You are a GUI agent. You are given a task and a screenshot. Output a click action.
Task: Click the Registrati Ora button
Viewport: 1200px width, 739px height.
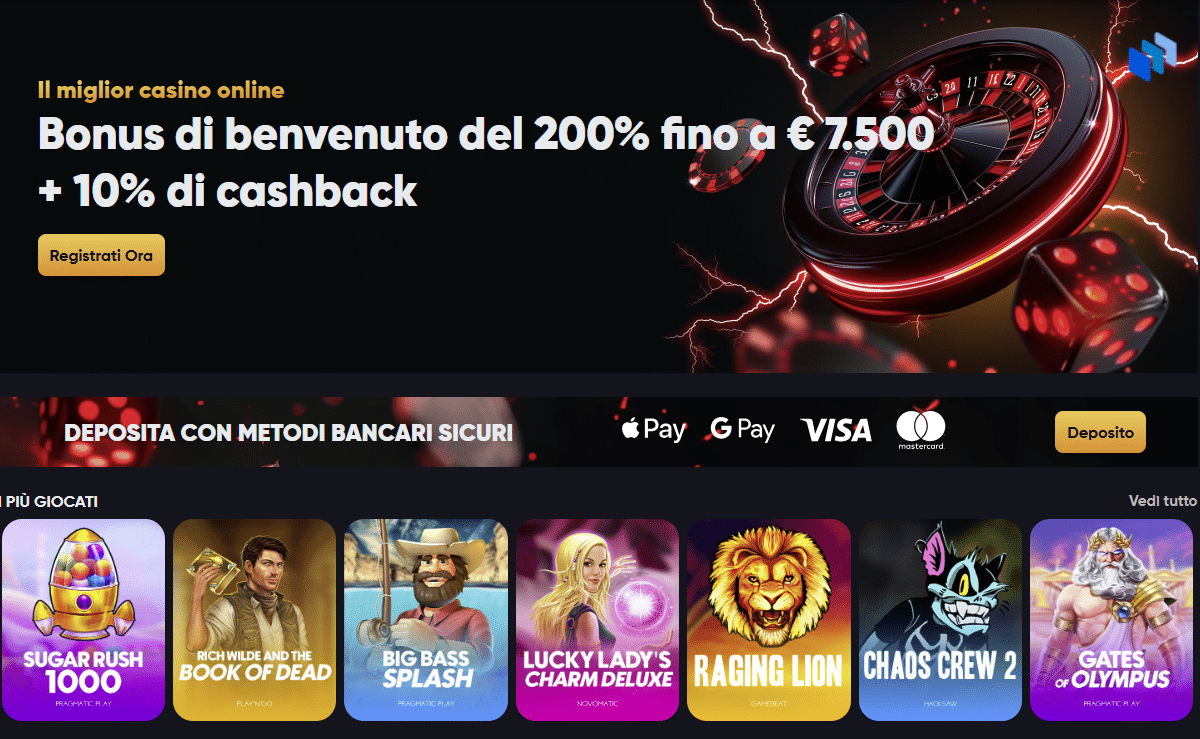click(101, 255)
